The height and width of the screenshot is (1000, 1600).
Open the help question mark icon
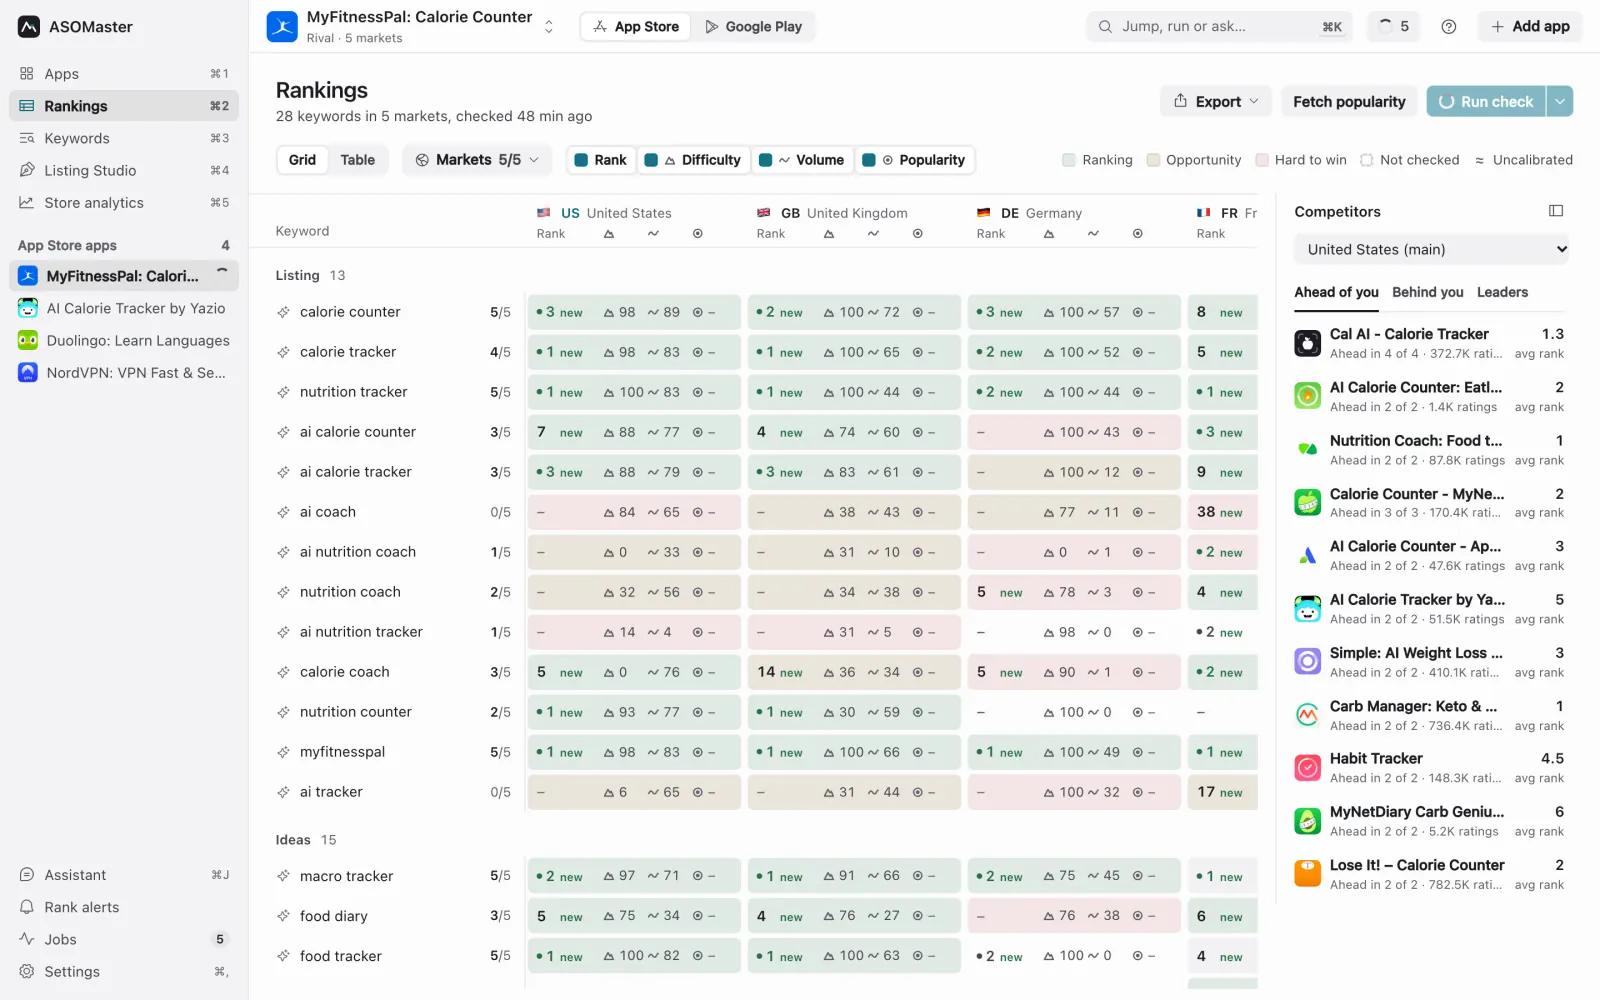[x=1448, y=27]
